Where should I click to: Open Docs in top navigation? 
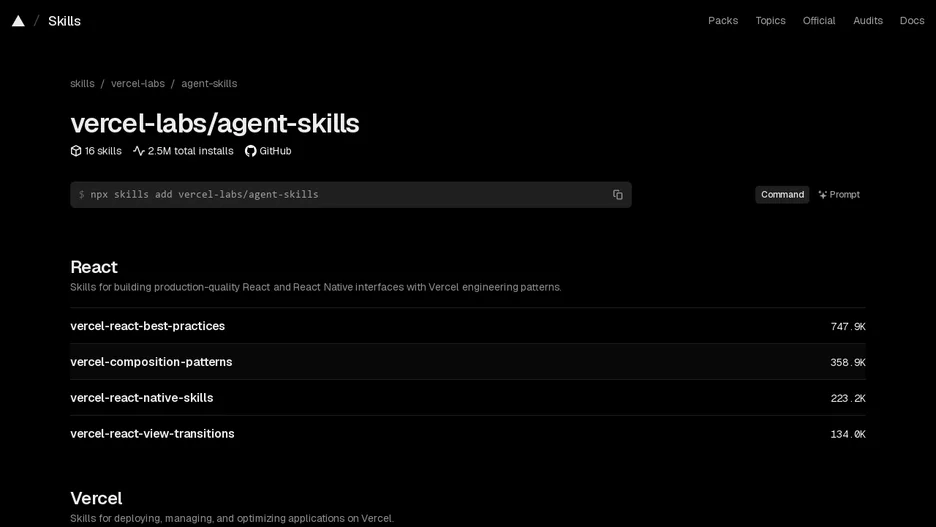912,21
